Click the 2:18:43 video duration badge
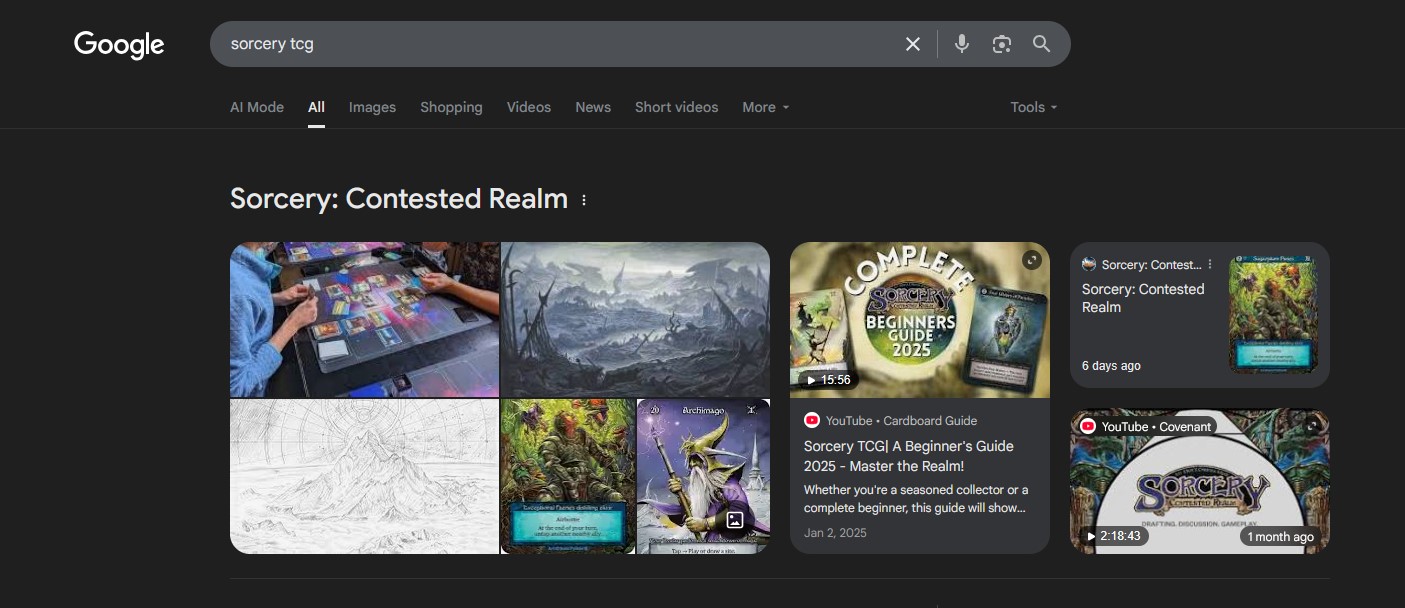 [1114, 537]
